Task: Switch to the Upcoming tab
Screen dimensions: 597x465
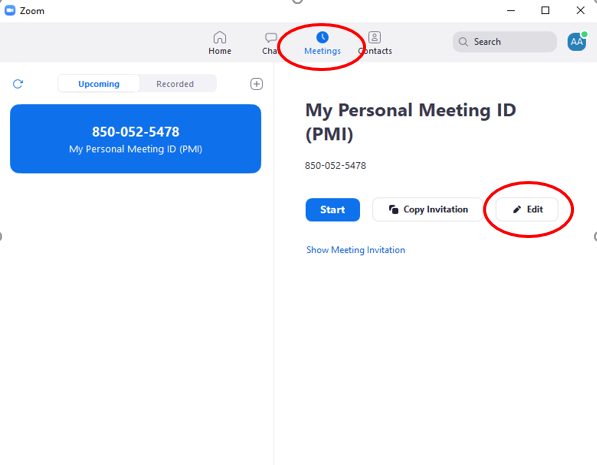Action: 99,84
